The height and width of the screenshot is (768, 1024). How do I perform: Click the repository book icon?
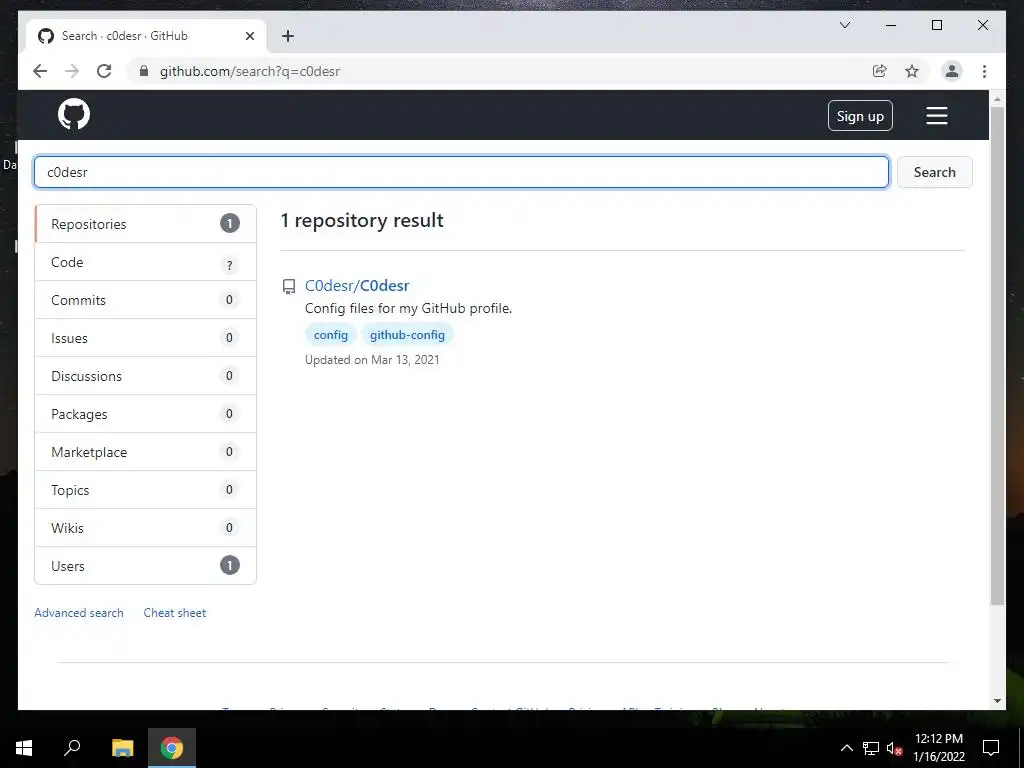point(289,286)
